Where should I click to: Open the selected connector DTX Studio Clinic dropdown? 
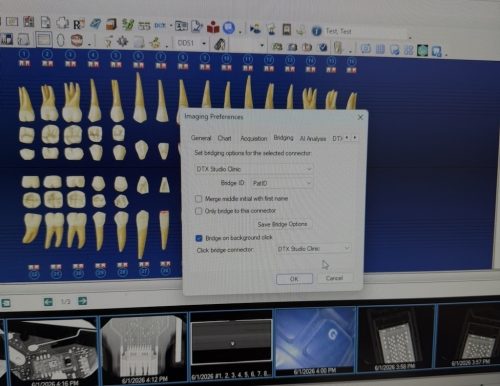point(254,169)
